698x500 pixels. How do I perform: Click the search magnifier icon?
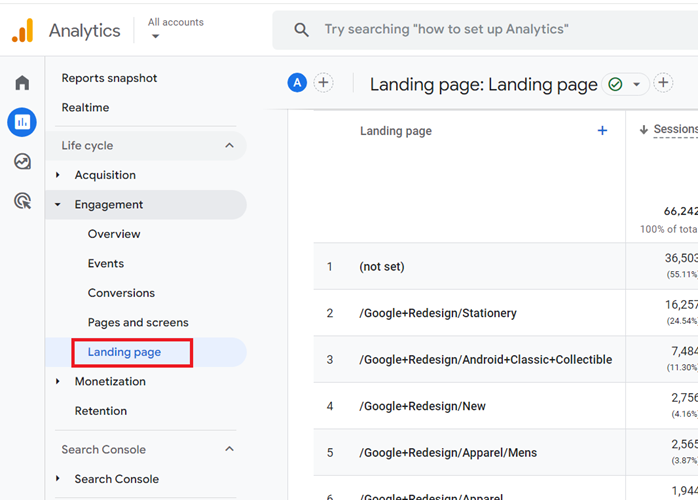tap(301, 30)
